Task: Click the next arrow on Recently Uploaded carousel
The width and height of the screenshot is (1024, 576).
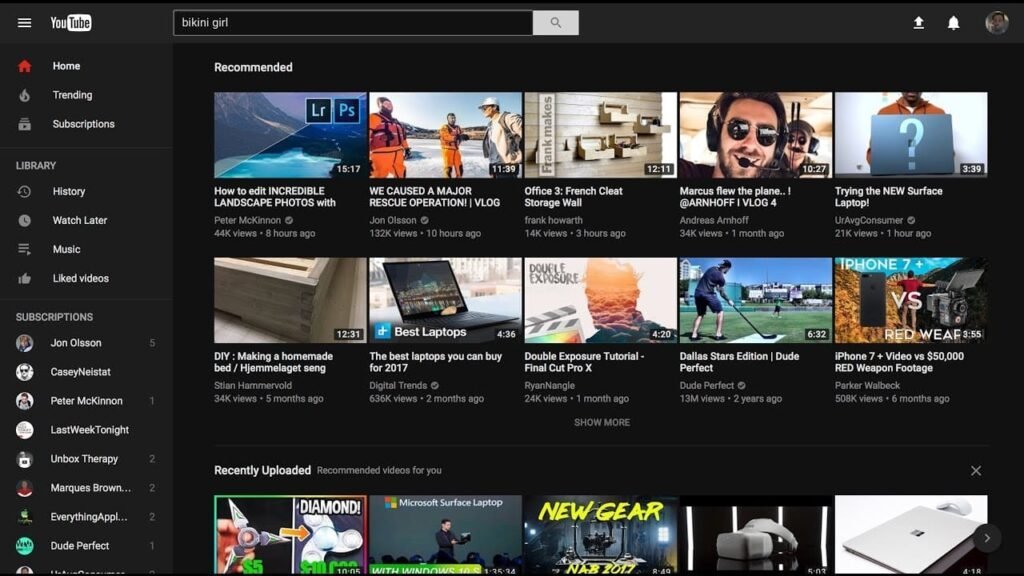Action: (x=990, y=537)
